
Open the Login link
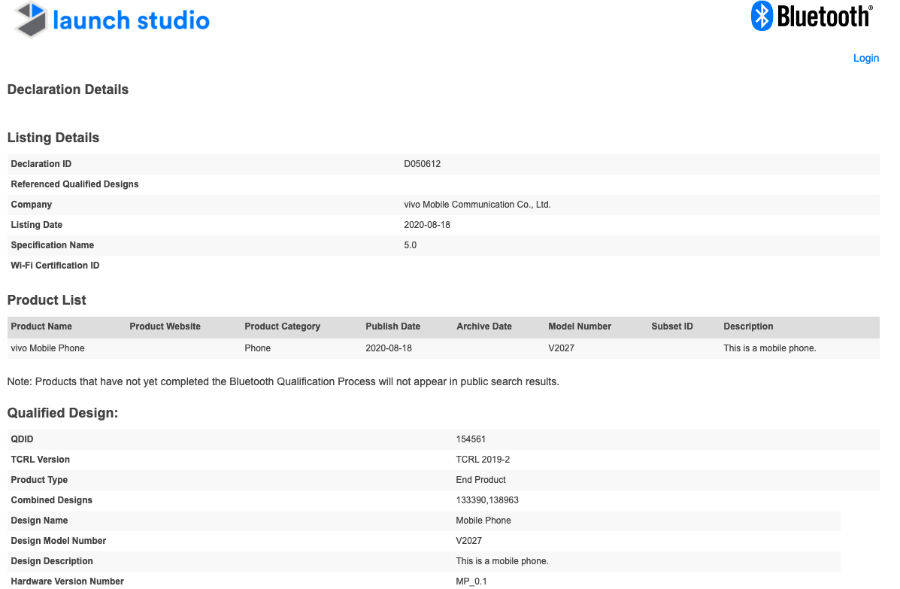coord(865,58)
